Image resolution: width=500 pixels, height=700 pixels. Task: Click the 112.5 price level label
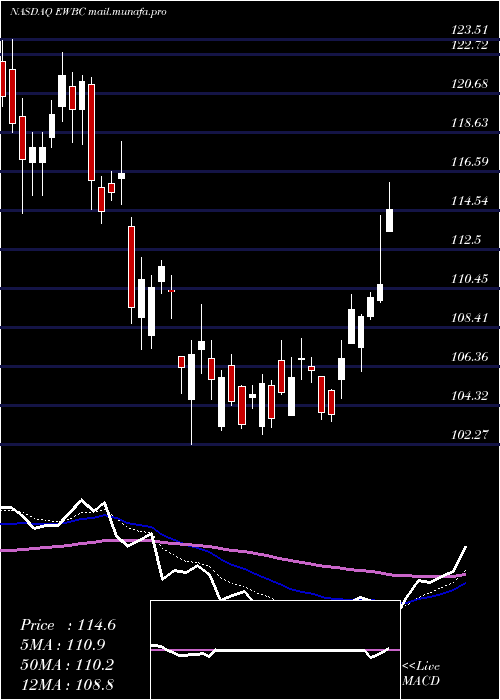(x=466, y=240)
